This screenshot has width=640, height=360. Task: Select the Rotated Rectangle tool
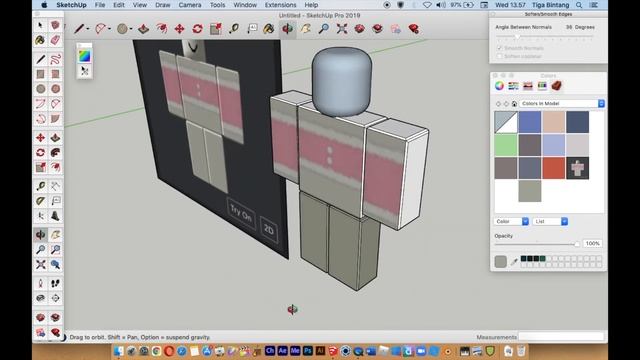point(56,74)
